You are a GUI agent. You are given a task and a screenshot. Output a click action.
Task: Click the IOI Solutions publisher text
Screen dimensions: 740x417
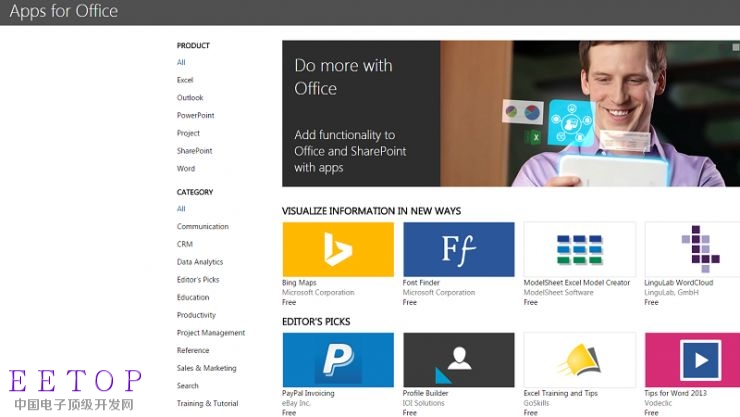423,403
